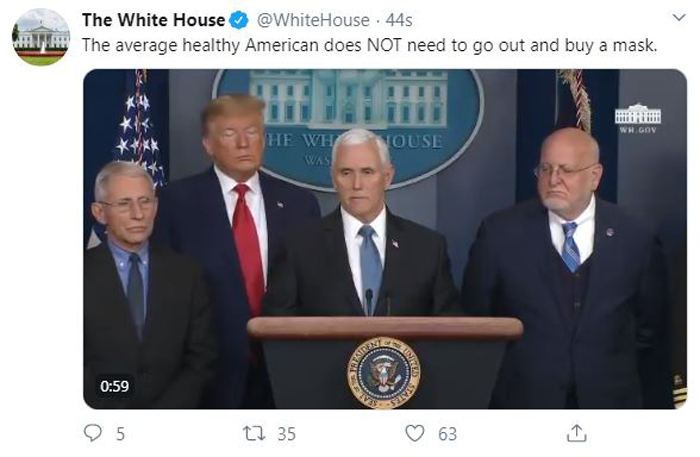Expand the tweet options chevron menu
700x457 pixels.
(x=679, y=18)
